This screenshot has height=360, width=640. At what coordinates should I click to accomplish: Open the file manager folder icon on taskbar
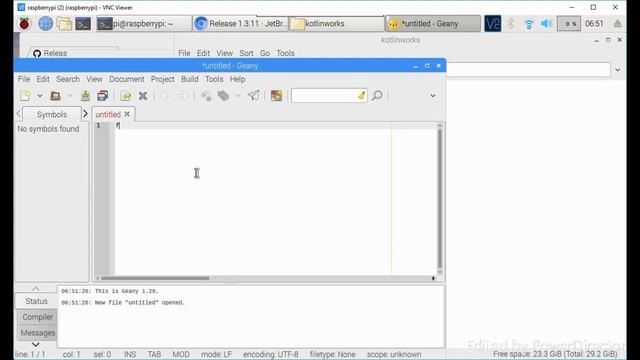click(64, 24)
